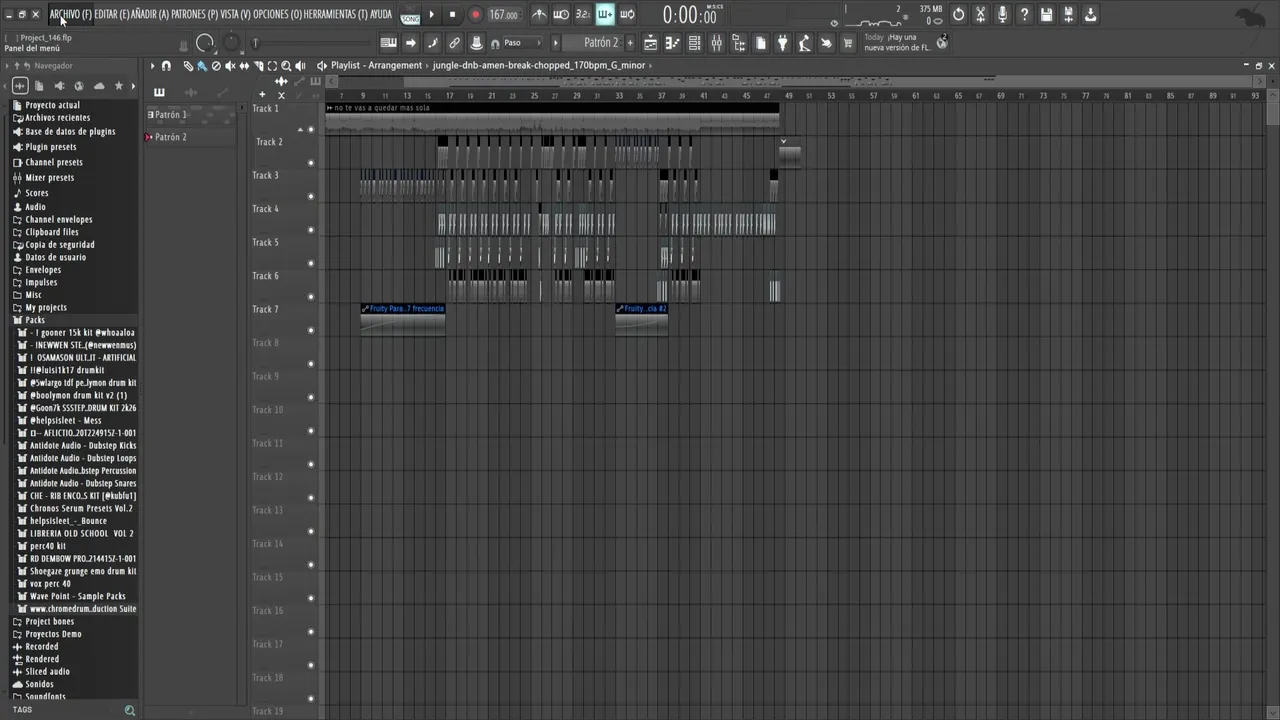Open browser favorites star icon
Image resolution: width=1280 pixels, height=720 pixels.
(x=118, y=86)
